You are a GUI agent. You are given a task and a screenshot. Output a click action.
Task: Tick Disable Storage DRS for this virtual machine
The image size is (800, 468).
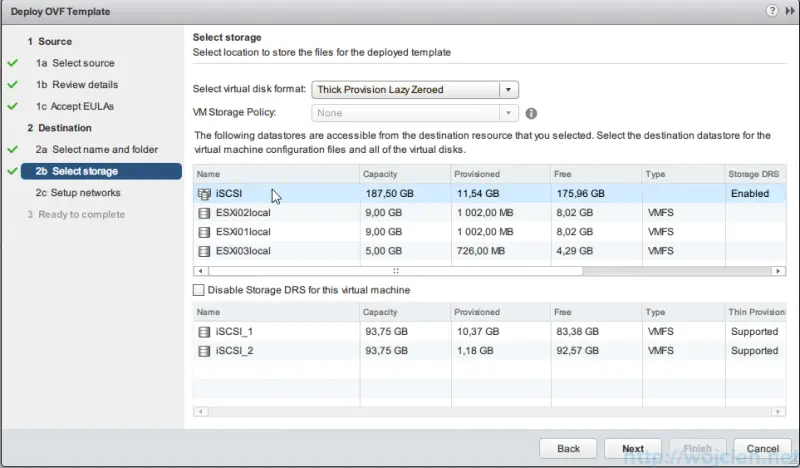(198, 290)
